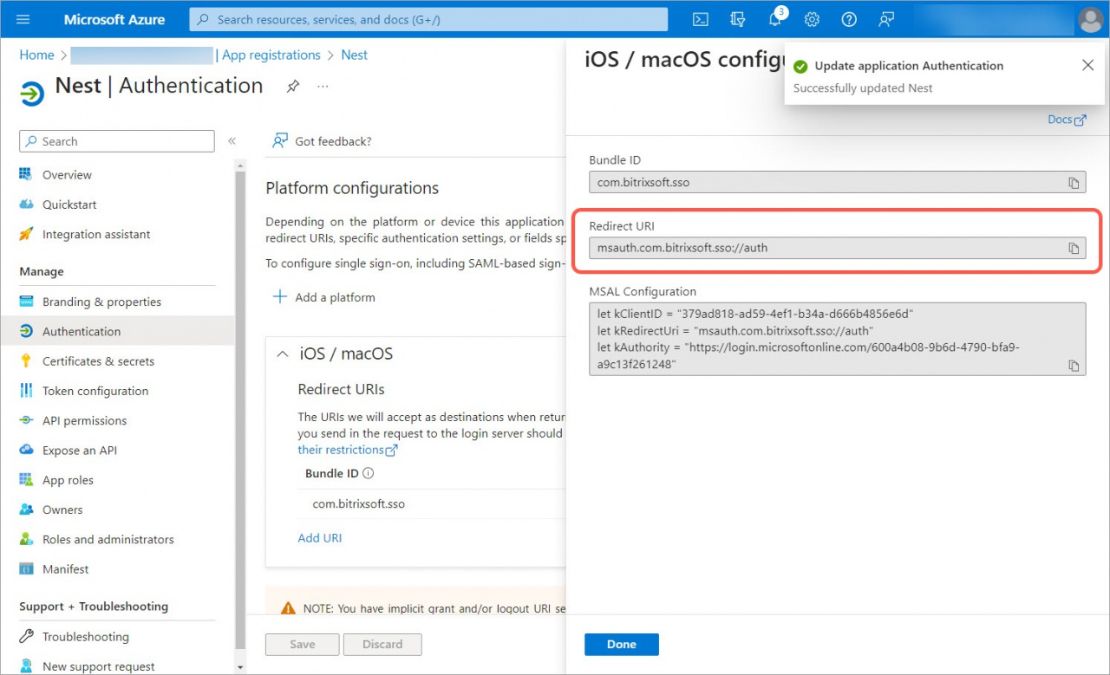
Task: Select Certificates & secrets
Action: pos(98,362)
